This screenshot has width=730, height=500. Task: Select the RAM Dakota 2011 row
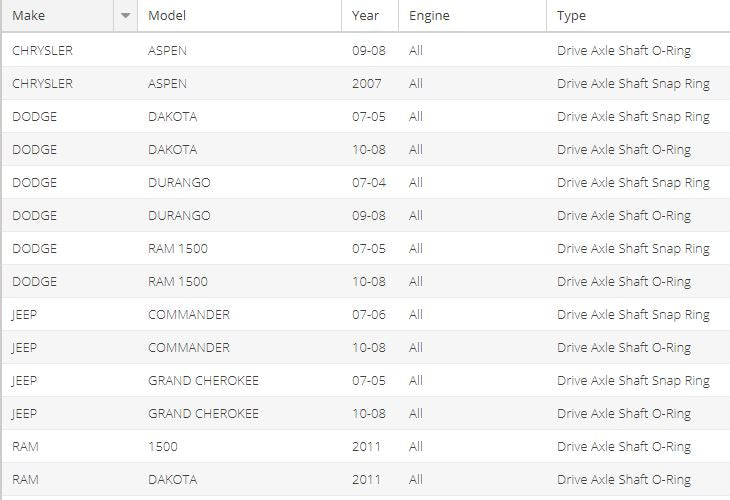(366, 480)
